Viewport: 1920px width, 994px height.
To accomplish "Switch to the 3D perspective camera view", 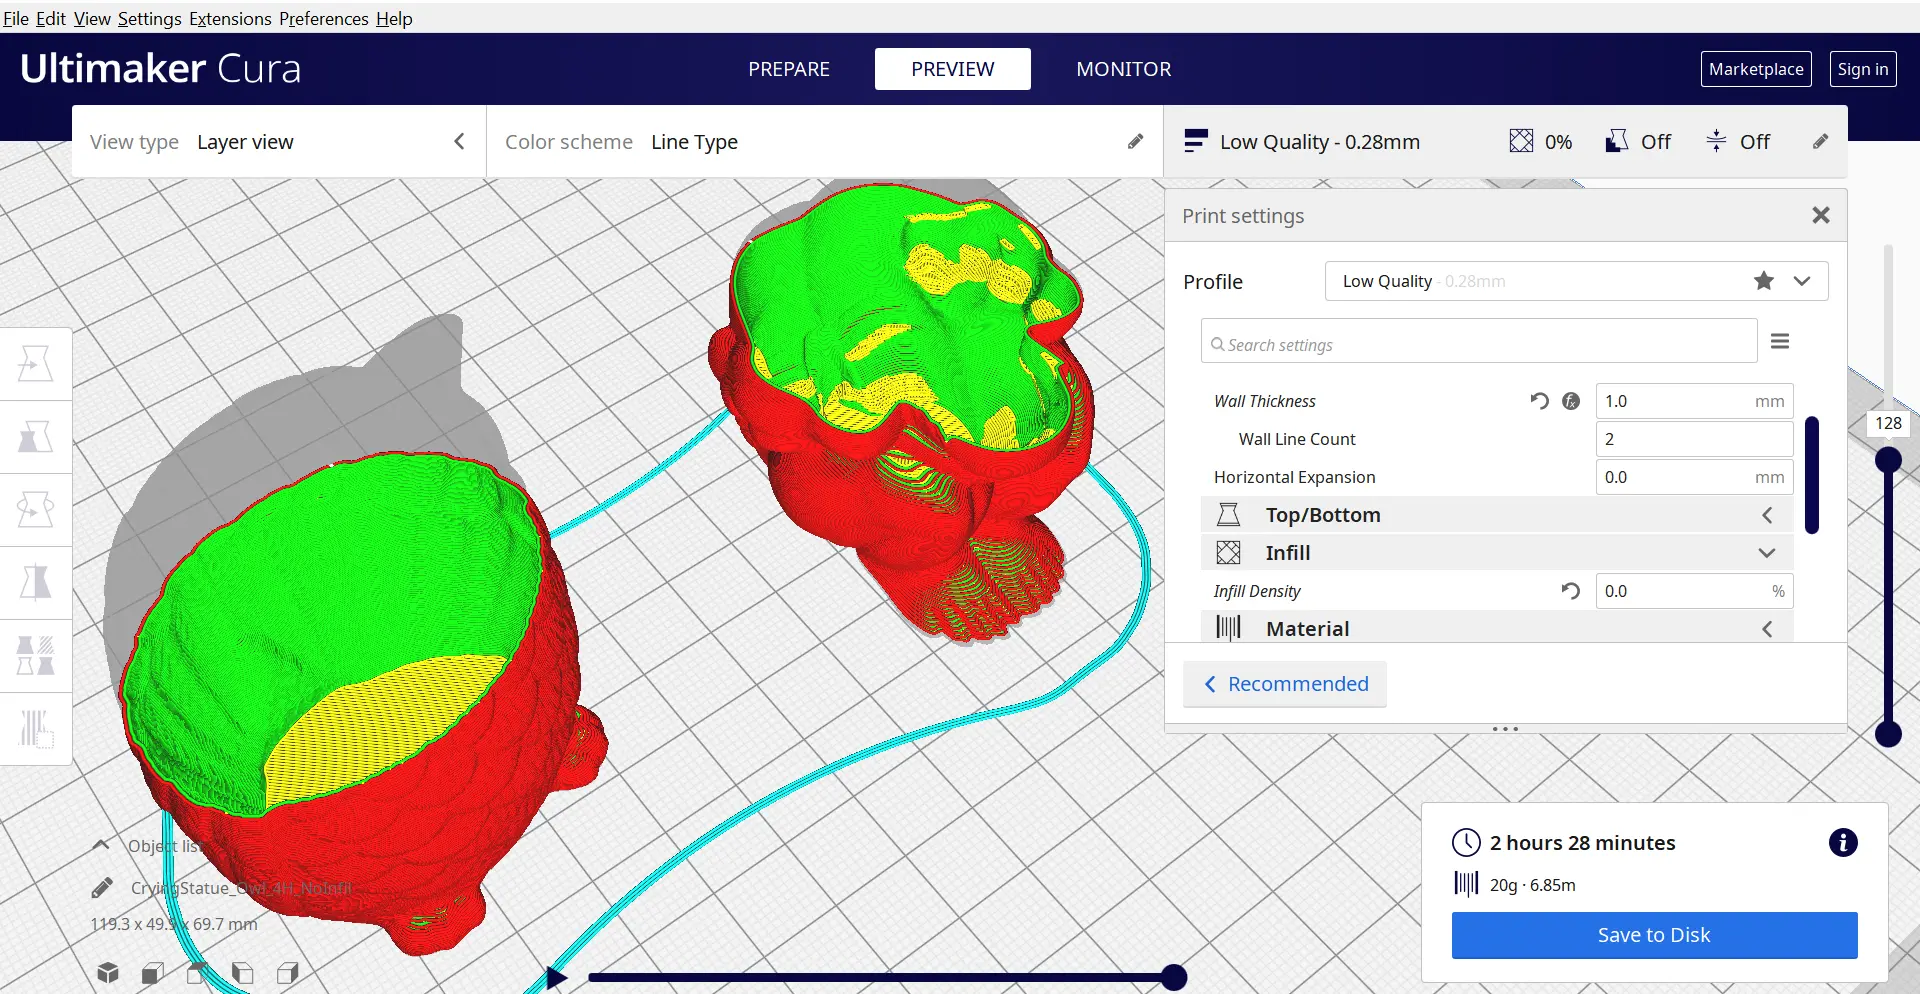I will (x=108, y=973).
